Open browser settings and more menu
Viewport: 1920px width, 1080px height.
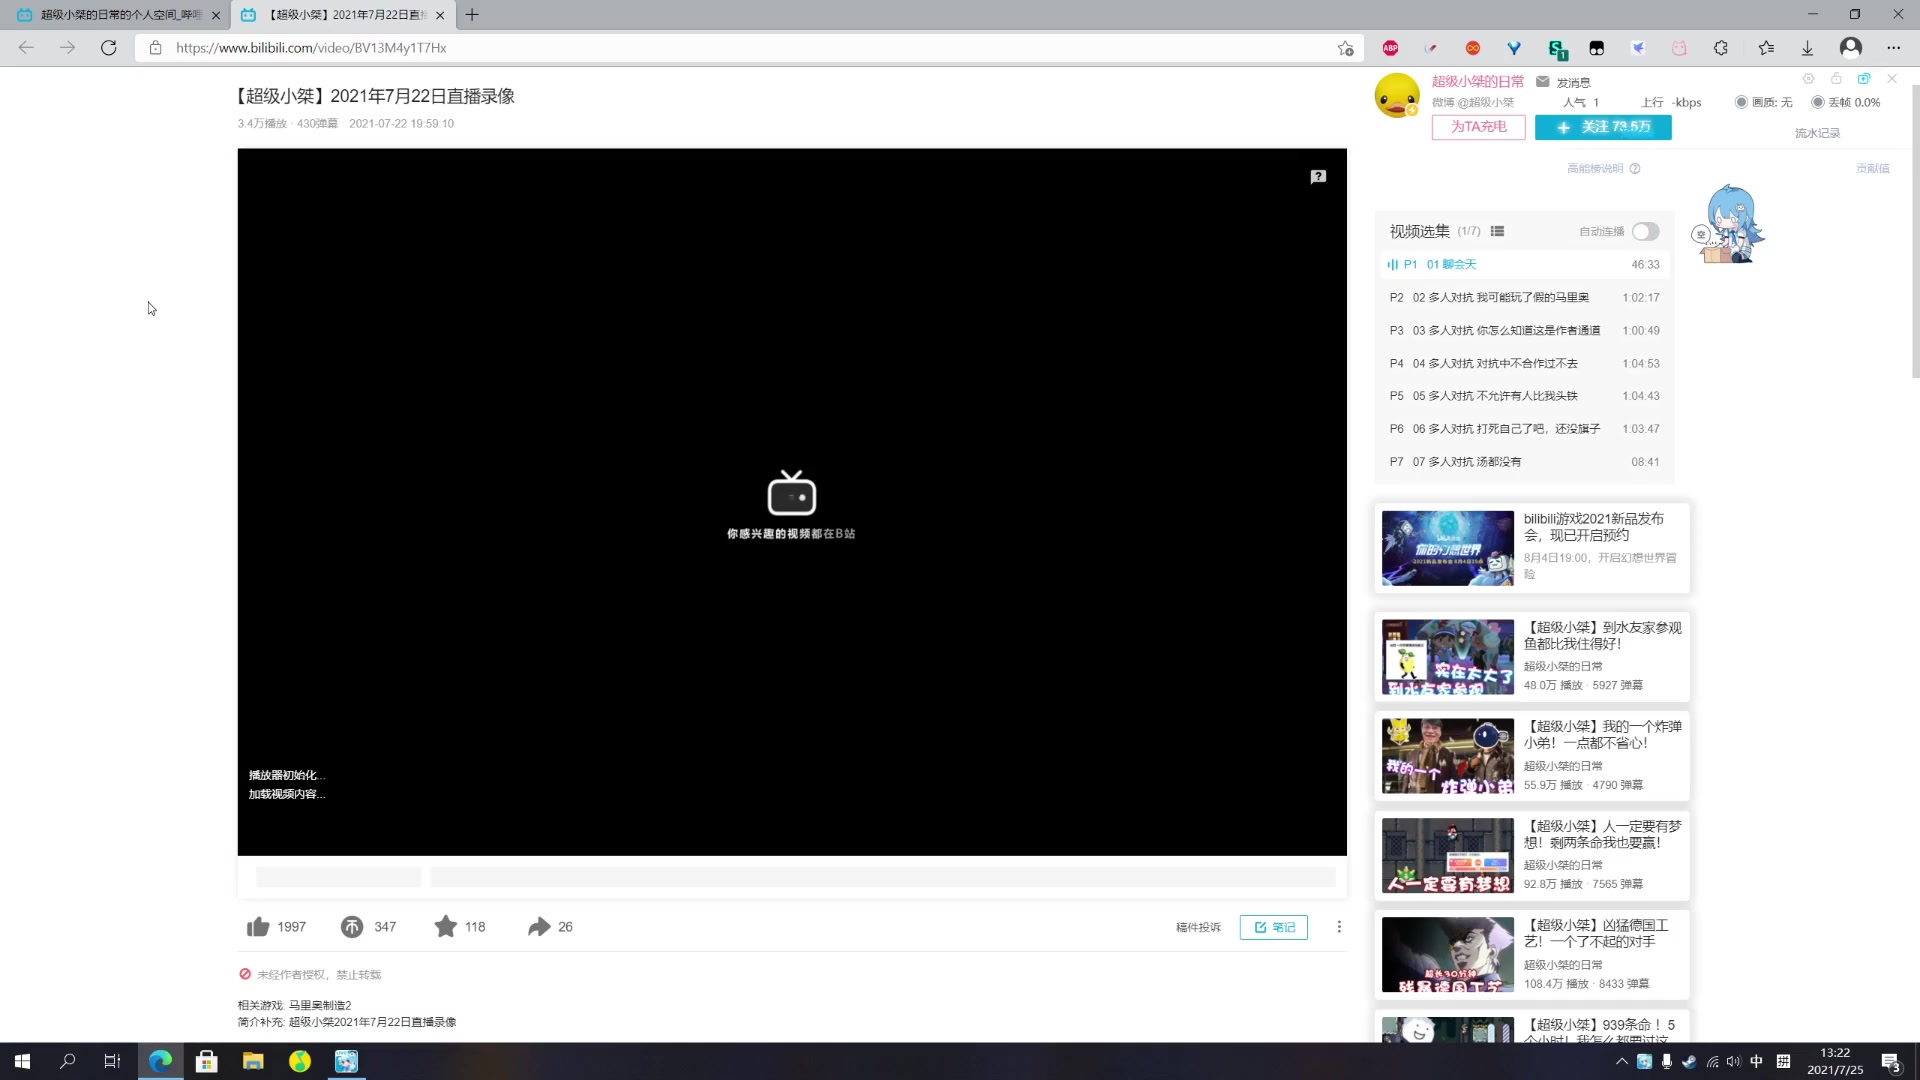[x=1893, y=48]
